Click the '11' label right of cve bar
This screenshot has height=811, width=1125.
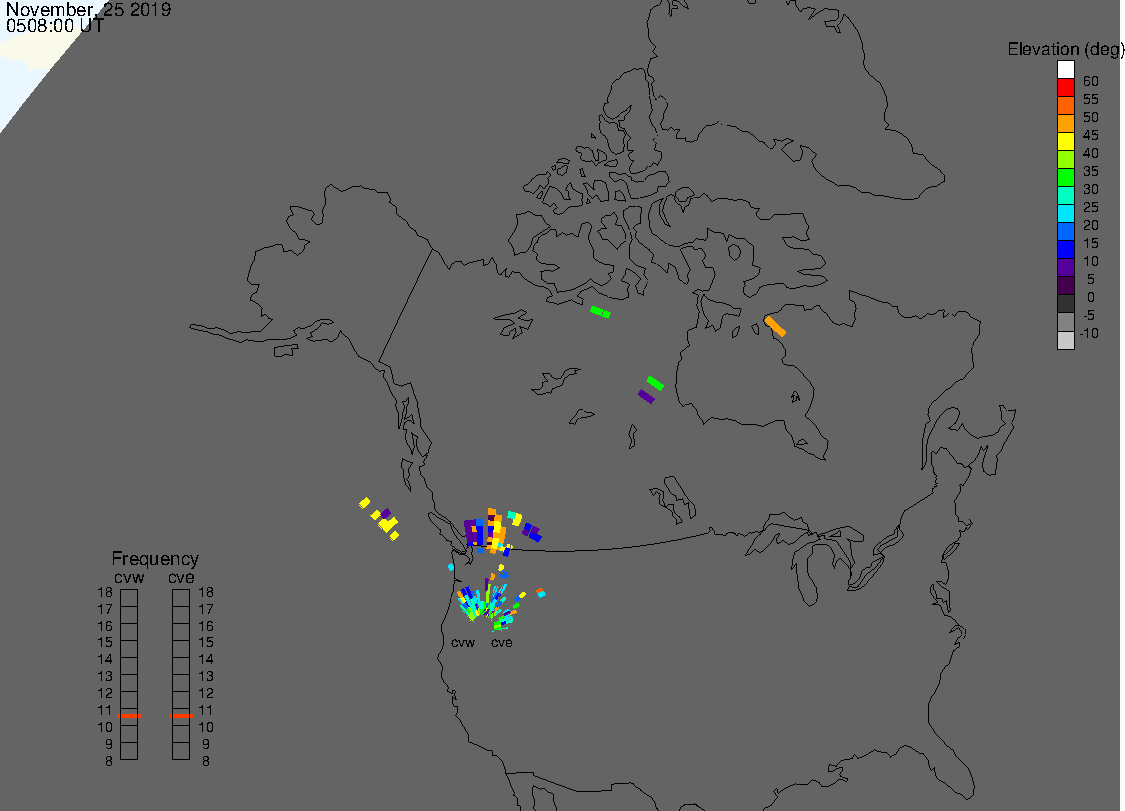tap(206, 710)
